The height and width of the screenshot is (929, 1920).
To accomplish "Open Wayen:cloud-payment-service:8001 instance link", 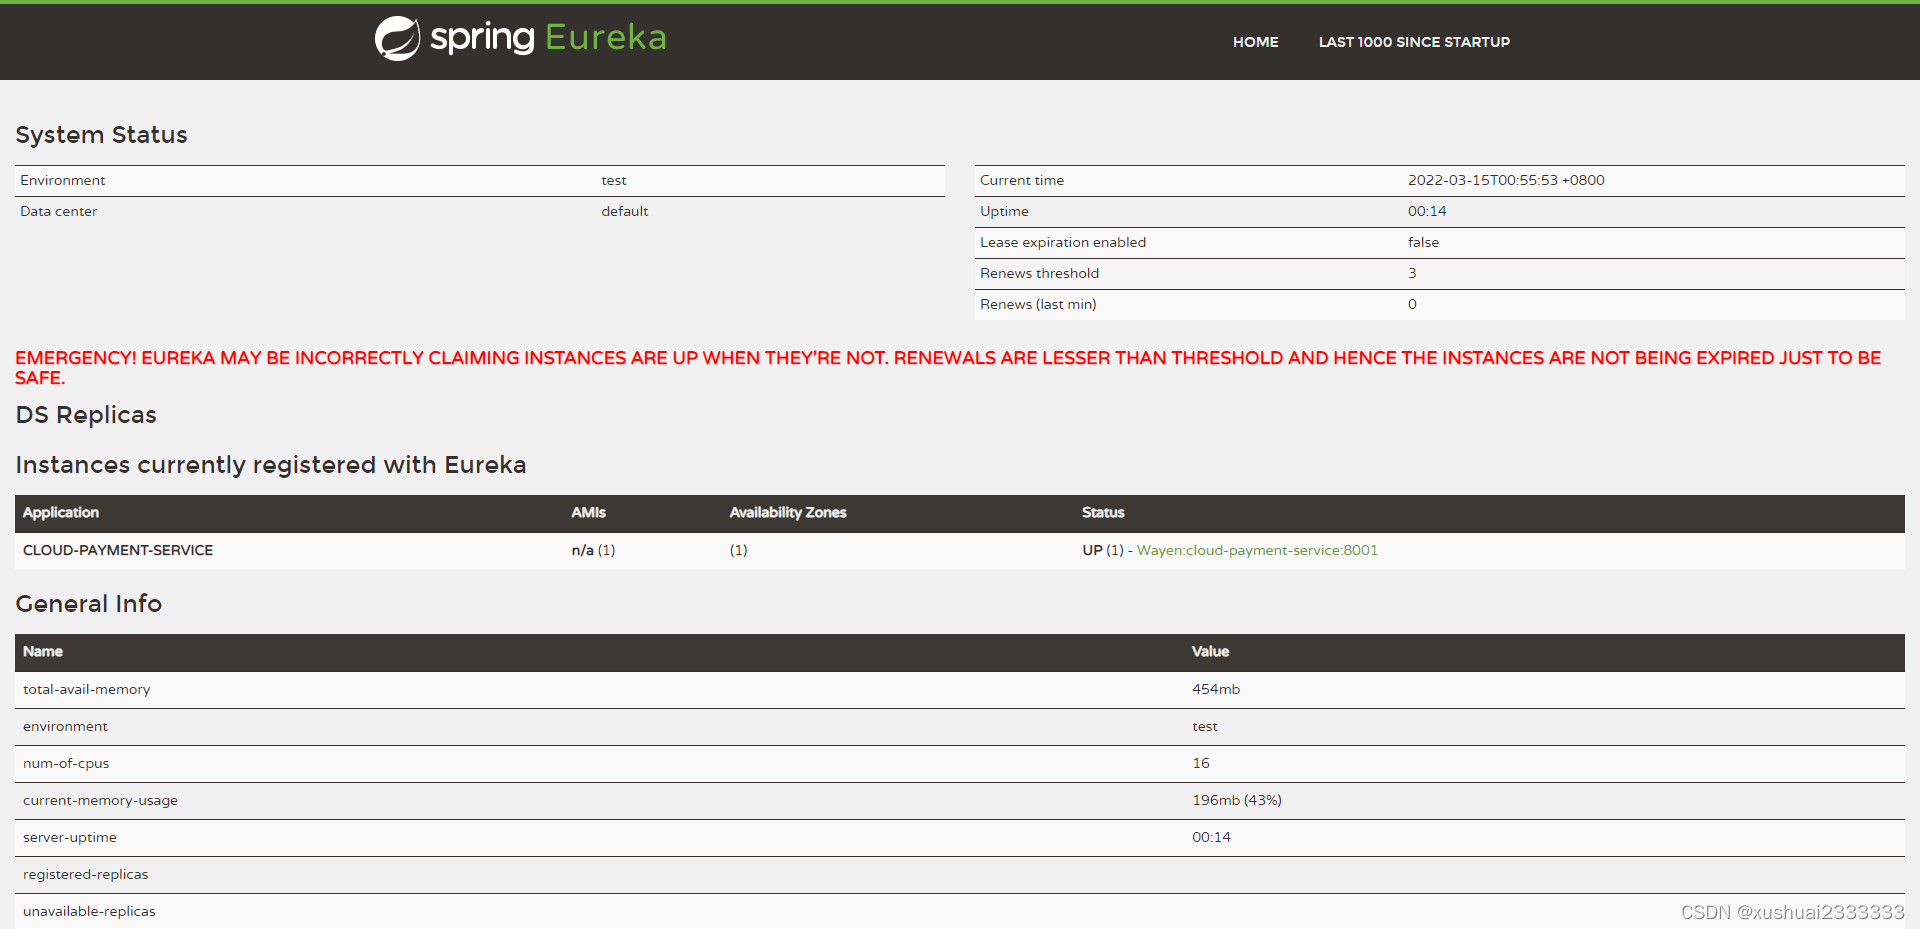I will pos(1257,550).
